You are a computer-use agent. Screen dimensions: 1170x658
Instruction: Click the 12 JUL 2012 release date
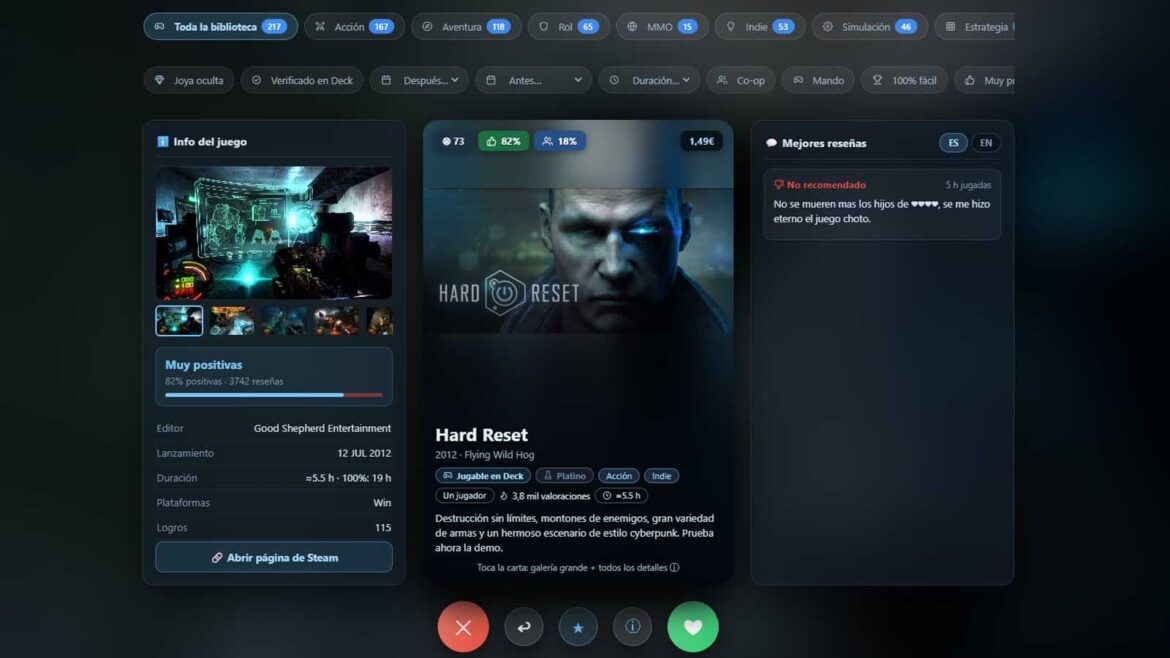364,453
